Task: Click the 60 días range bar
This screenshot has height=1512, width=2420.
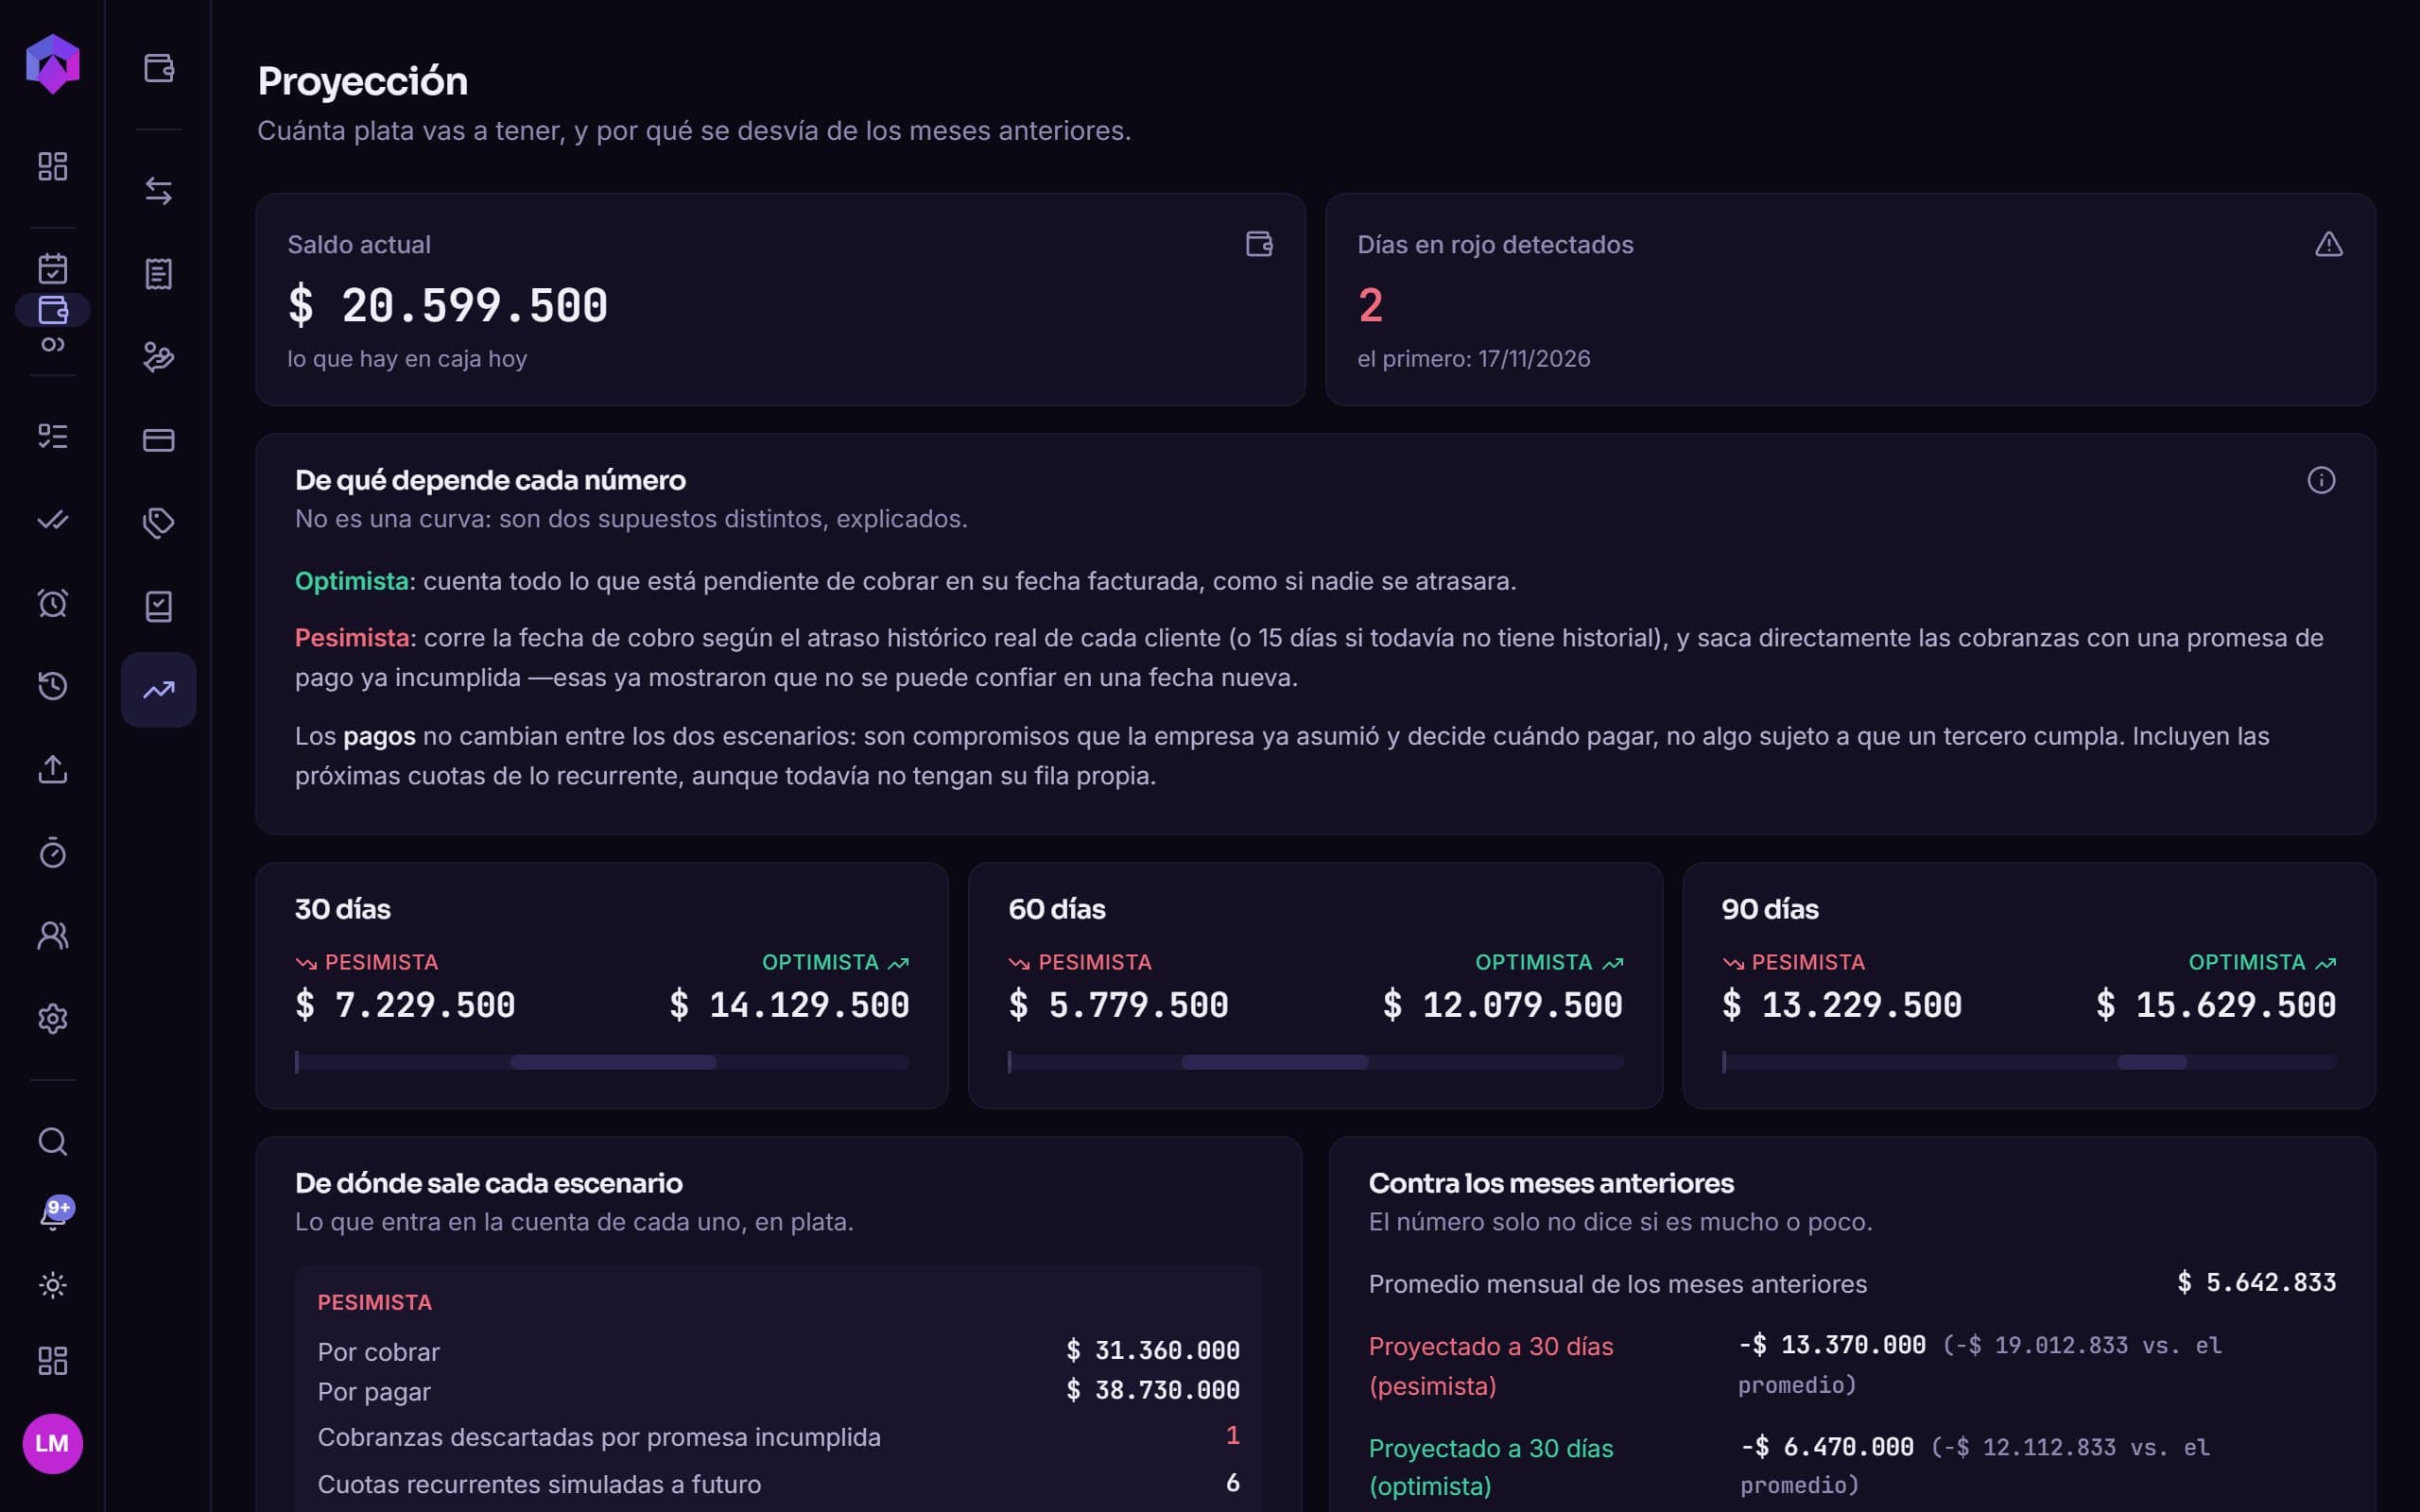Action: (1315, 1062)
